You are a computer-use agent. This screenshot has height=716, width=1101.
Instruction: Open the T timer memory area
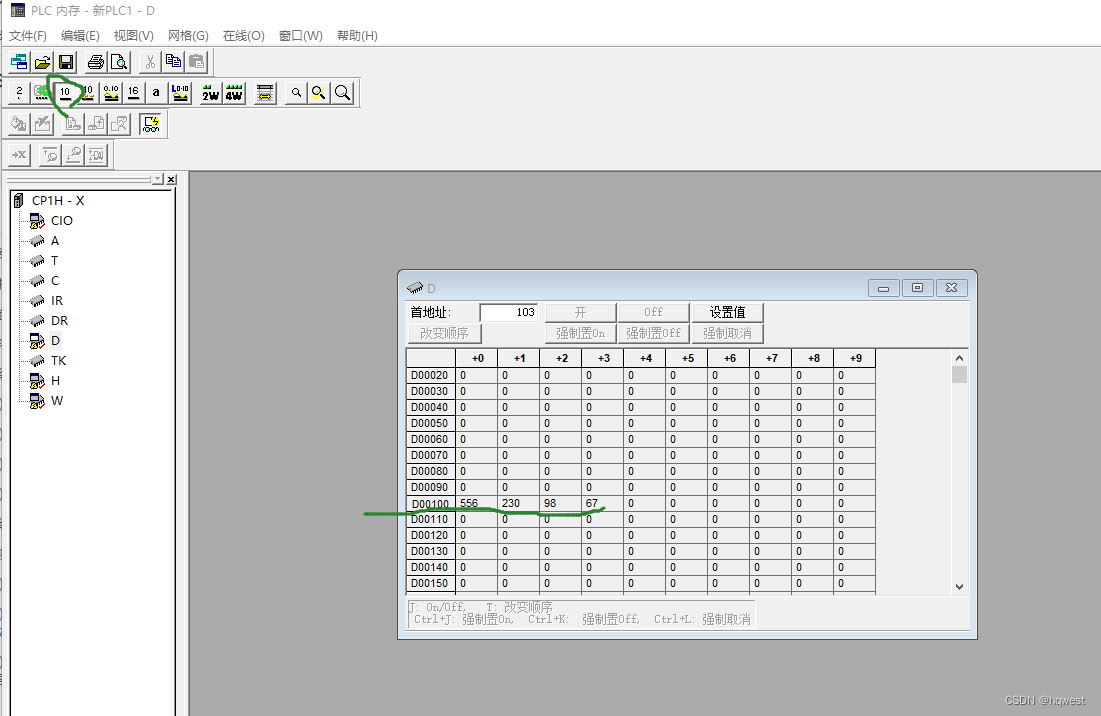[x=55, y=260]
